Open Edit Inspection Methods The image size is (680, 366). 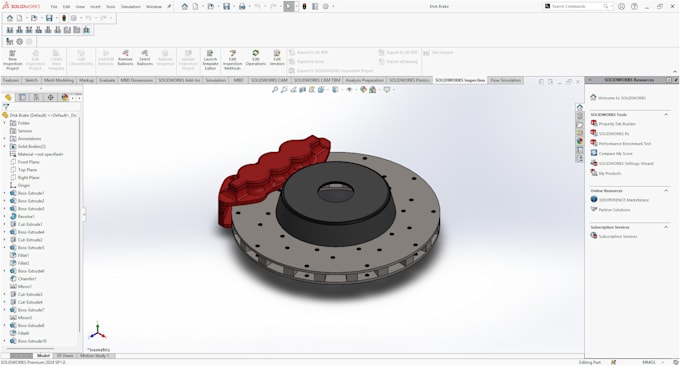tap(232, 60)
